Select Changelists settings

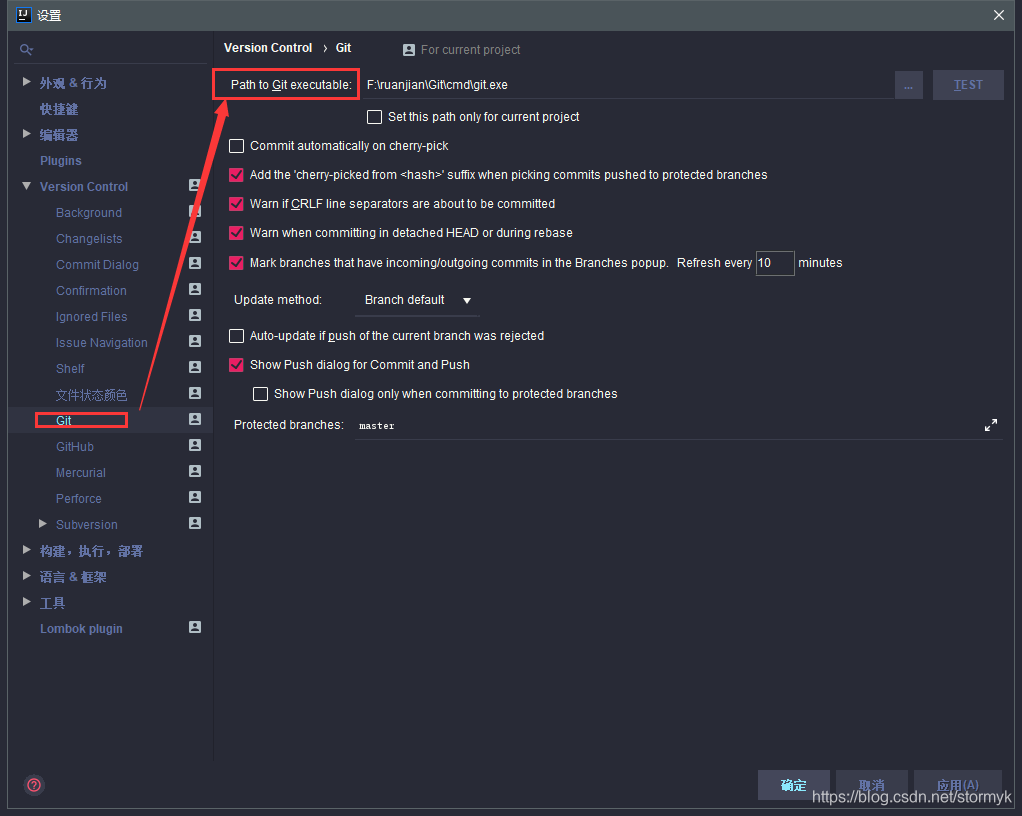(x=89, y=239)
